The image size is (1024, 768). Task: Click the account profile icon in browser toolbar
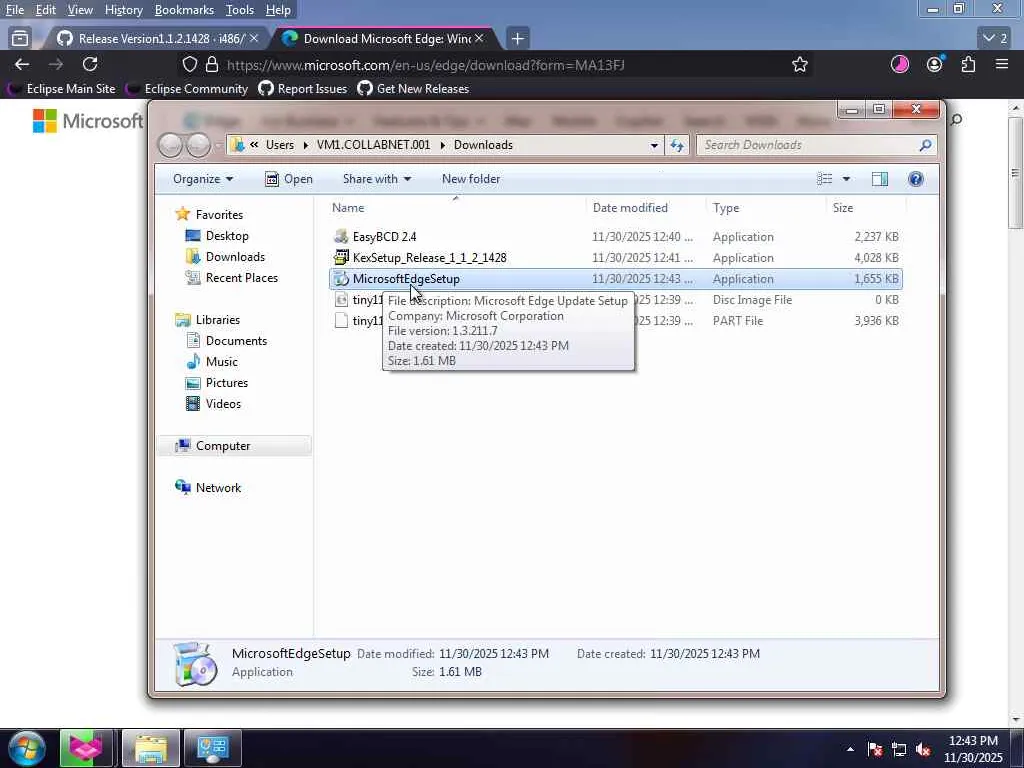tap(935, 64)
